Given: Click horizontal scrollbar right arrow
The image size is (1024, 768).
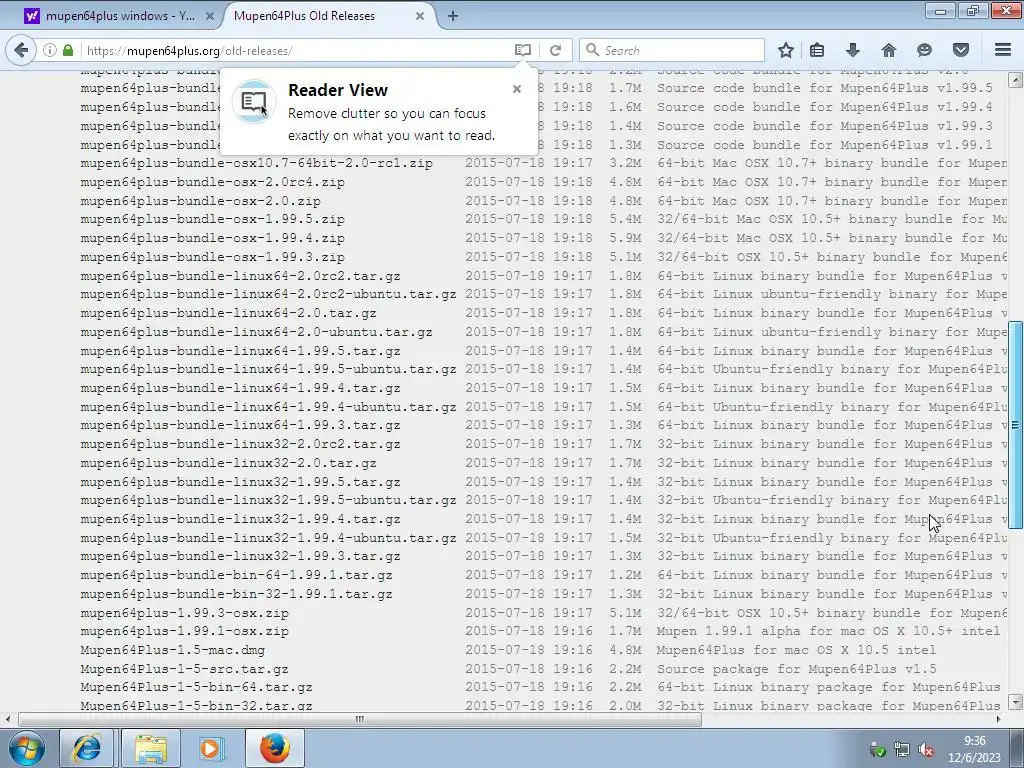Looking at the screenshot, I should tap(999, 720).
